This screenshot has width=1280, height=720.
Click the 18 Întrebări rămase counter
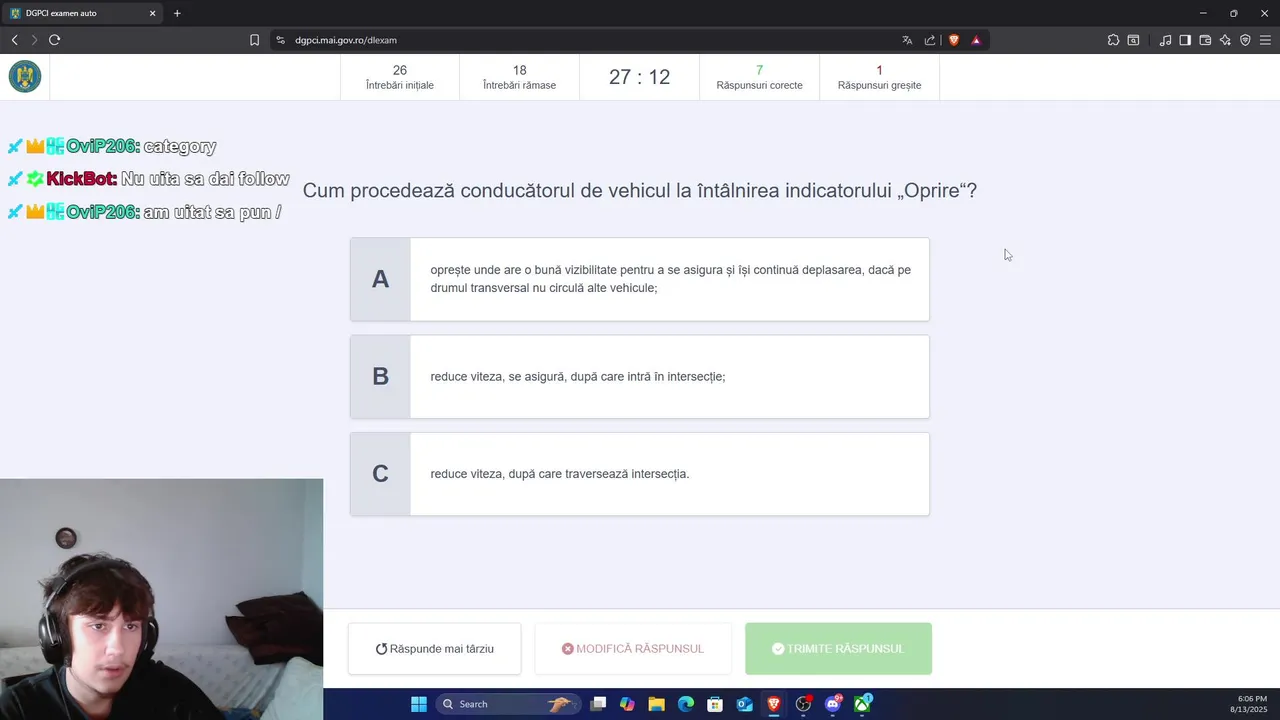pyautogui.click(x=519, y=77)
